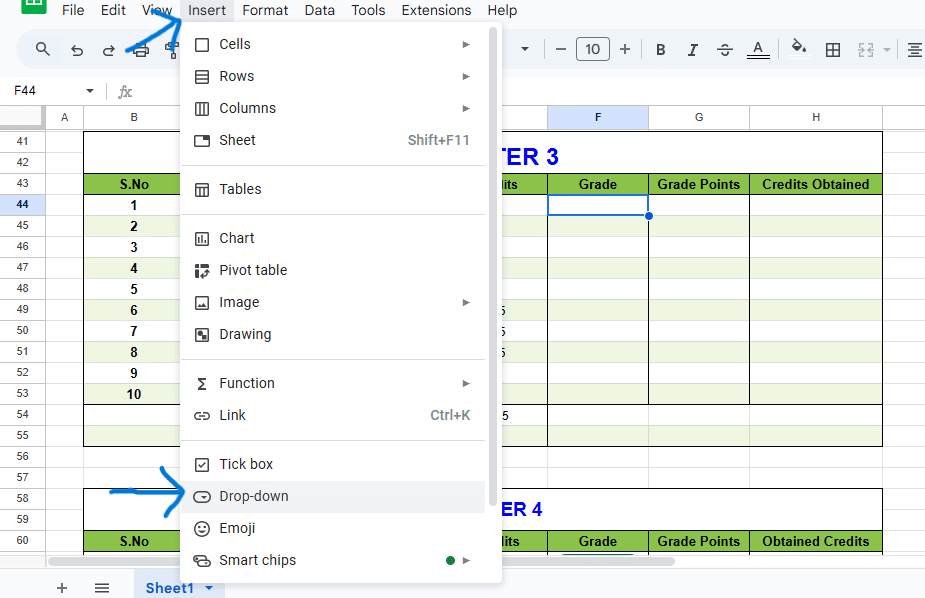Open the borders menu
The image size is (925, 598).
[833, 48]
